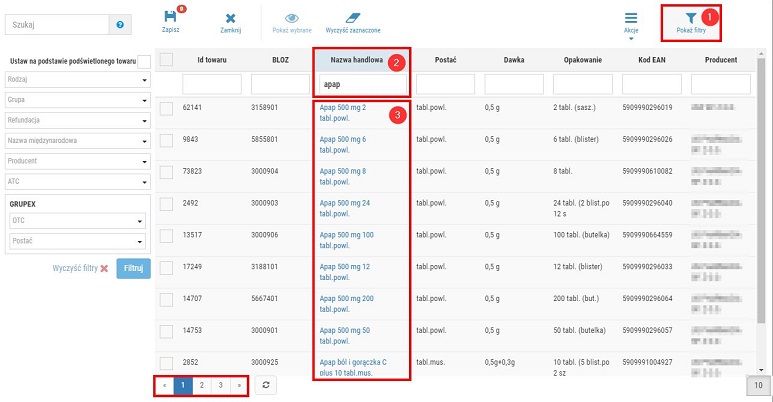The height and width of the screenshot is (402, 773).
Task: Tick 'Ustaw na podstawie podświetlonego towaru' checkbox
Action: coord(144,62)
